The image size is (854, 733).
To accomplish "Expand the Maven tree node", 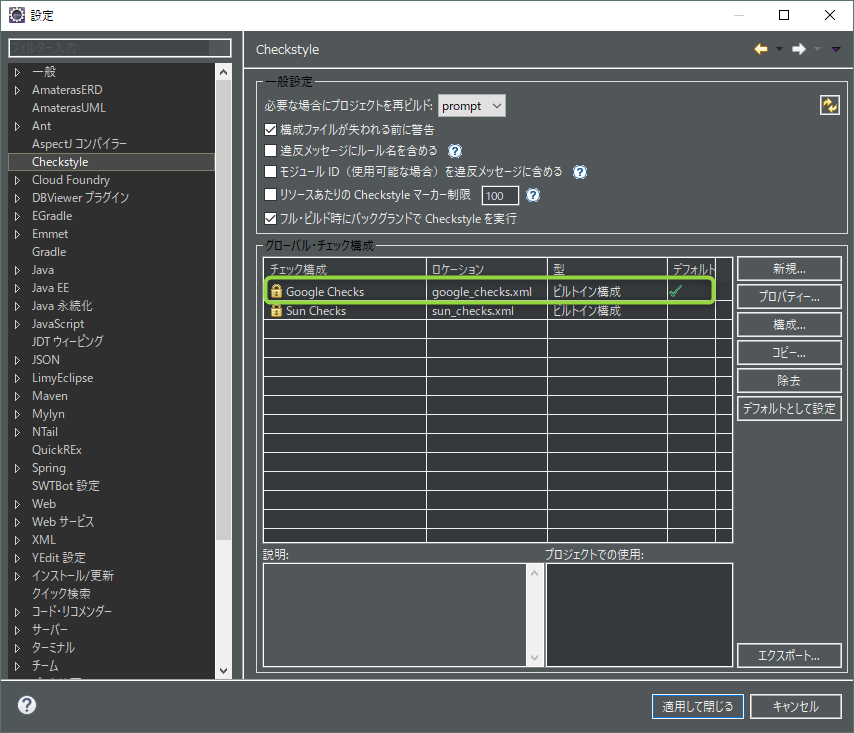I will click(x=17, y=396).
